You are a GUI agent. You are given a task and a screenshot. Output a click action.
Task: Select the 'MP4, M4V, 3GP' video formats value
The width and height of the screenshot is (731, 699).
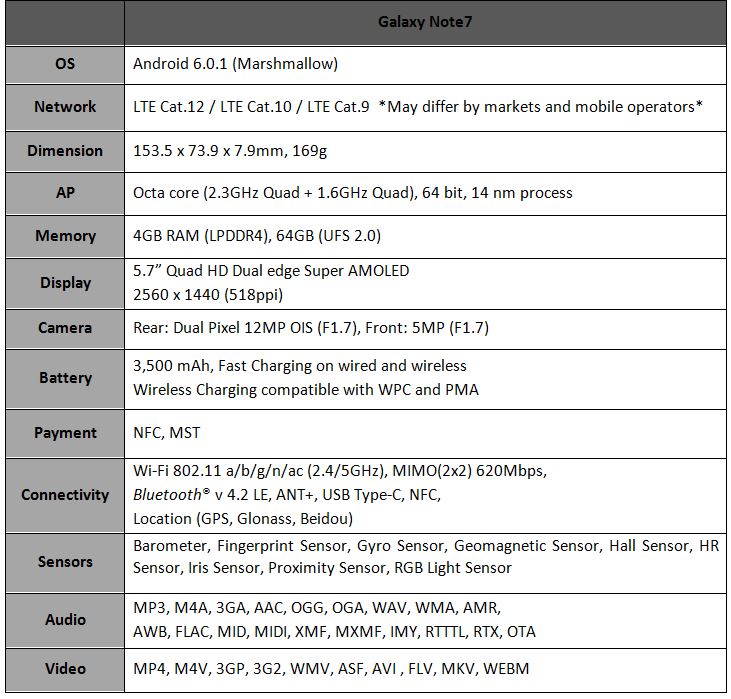coord(331,669)
